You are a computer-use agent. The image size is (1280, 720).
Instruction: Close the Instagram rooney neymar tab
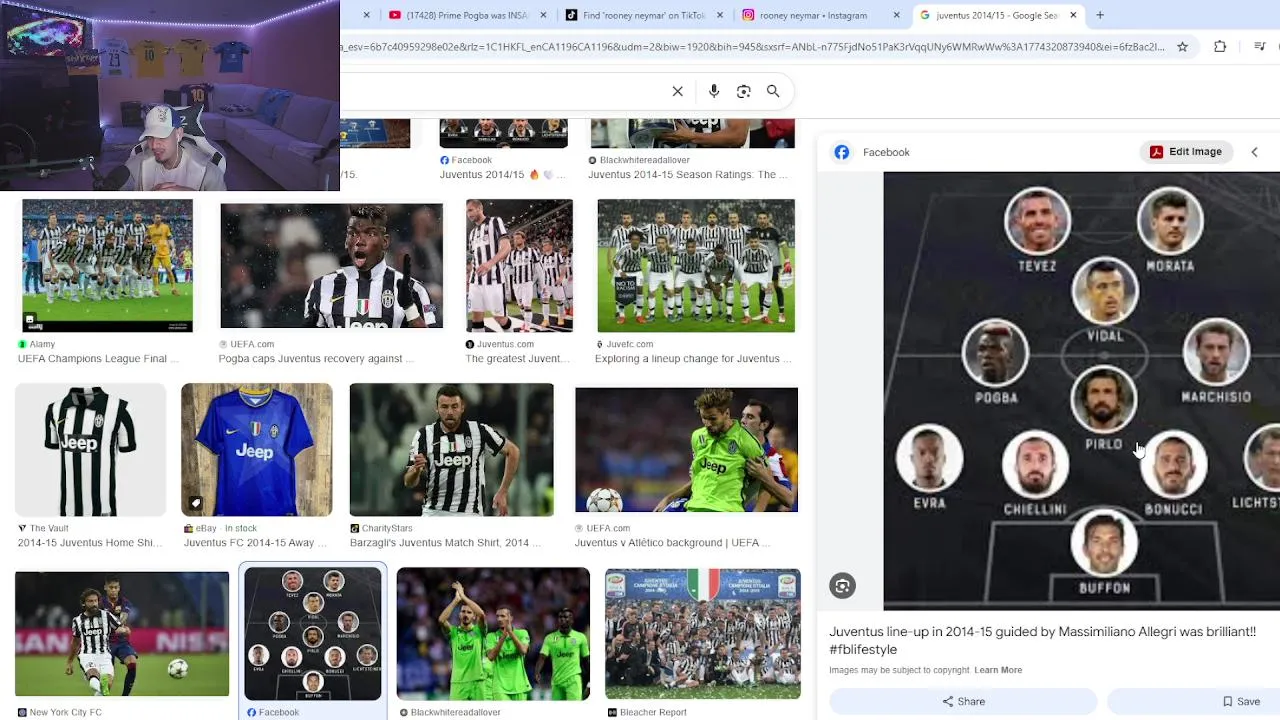(896, 15)
